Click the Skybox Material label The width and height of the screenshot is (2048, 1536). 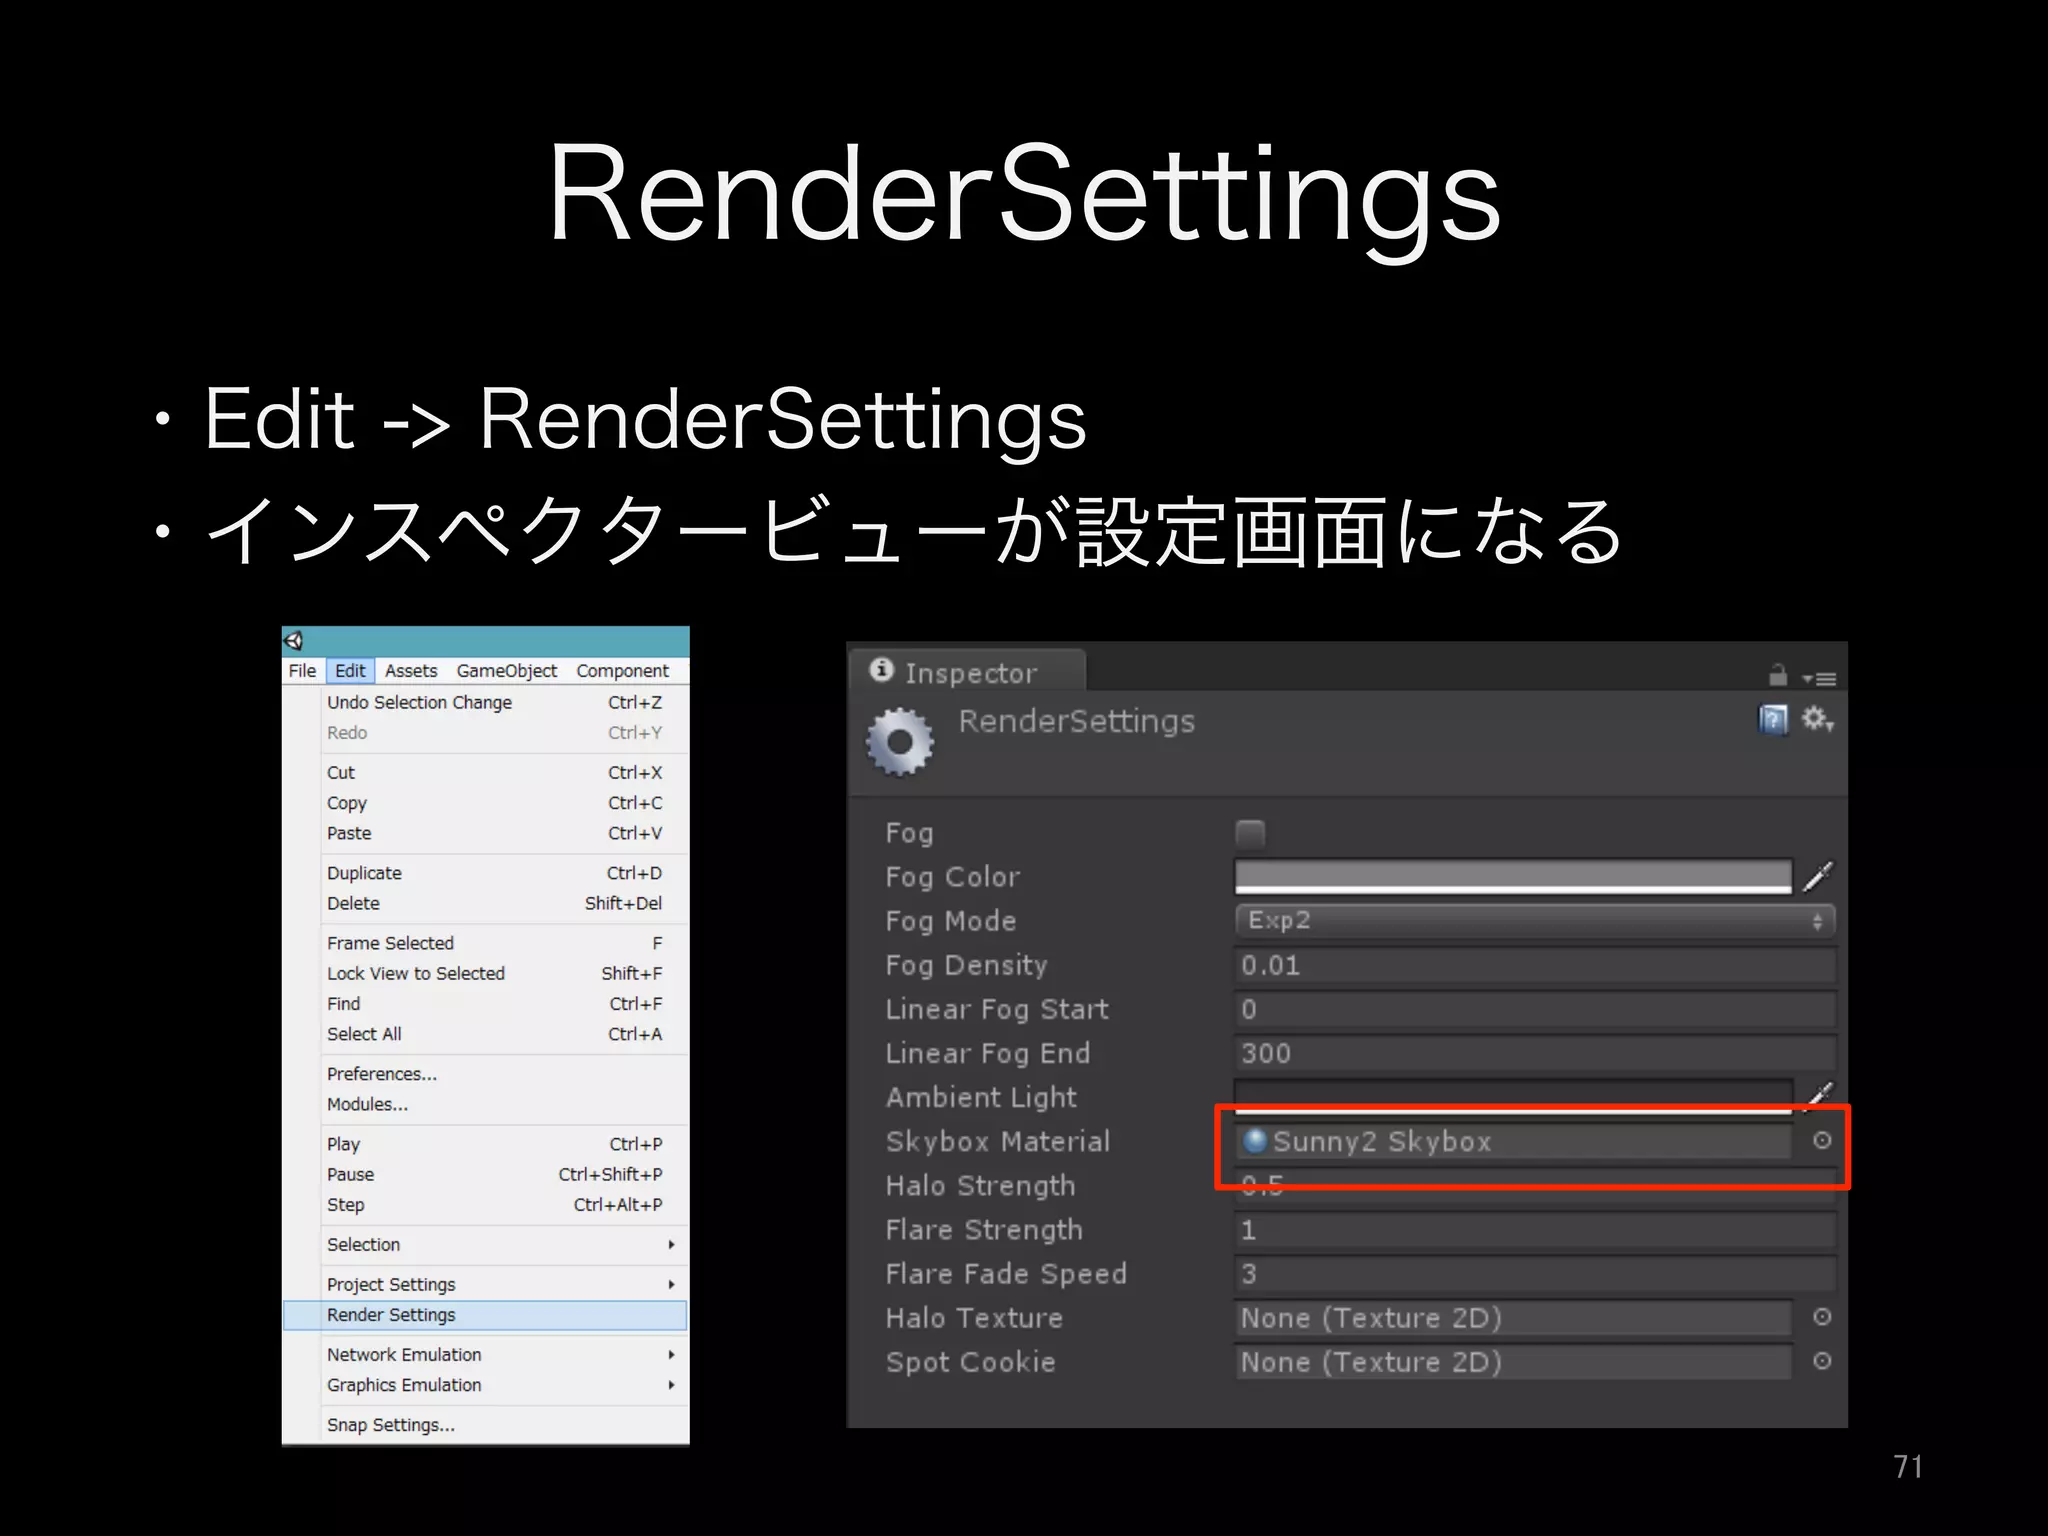[x=997, y=1141]
